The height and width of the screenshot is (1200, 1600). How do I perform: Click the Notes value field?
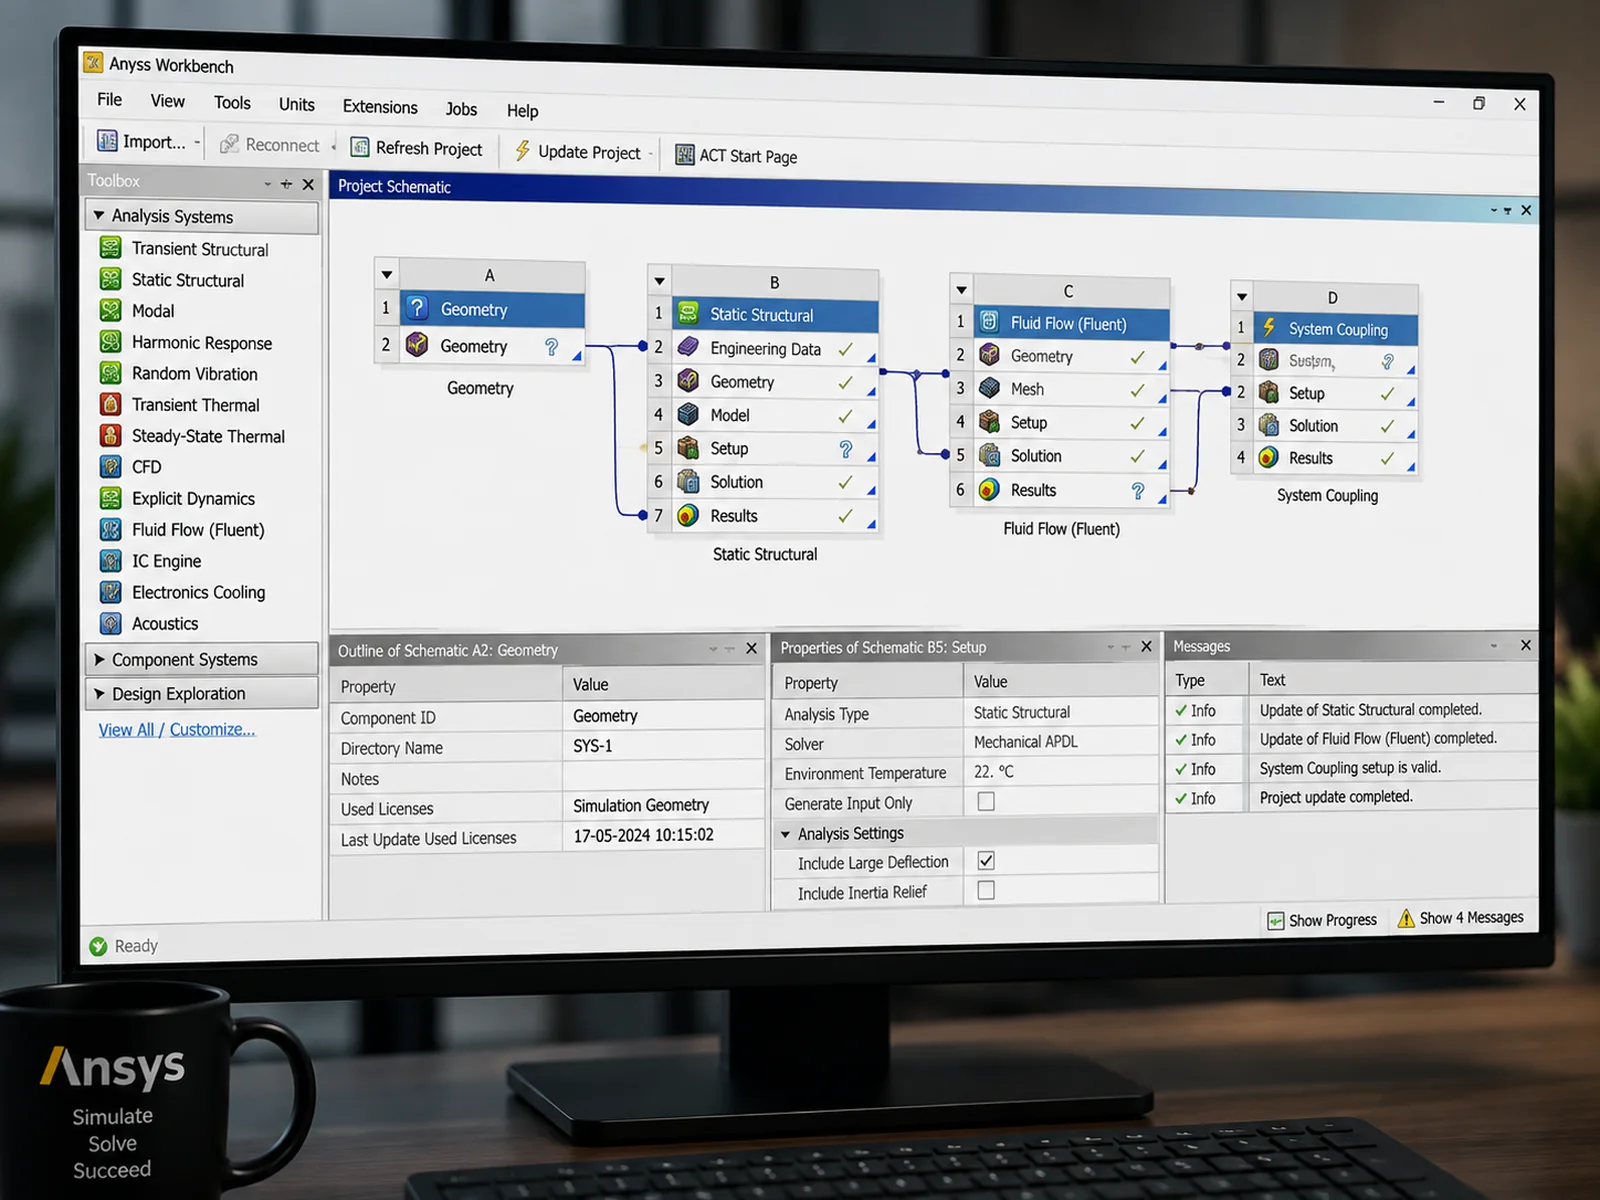[663, 777]
